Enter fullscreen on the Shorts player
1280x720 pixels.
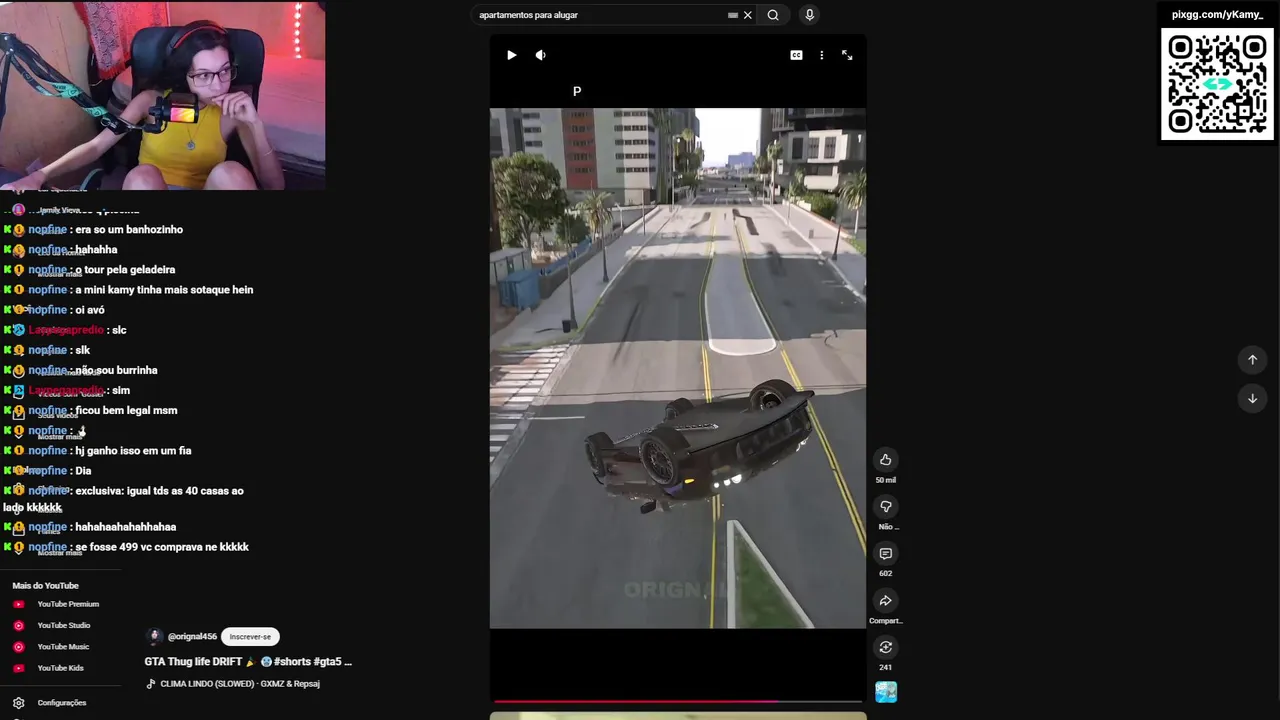pyautogui.click(x=847, y=55)
